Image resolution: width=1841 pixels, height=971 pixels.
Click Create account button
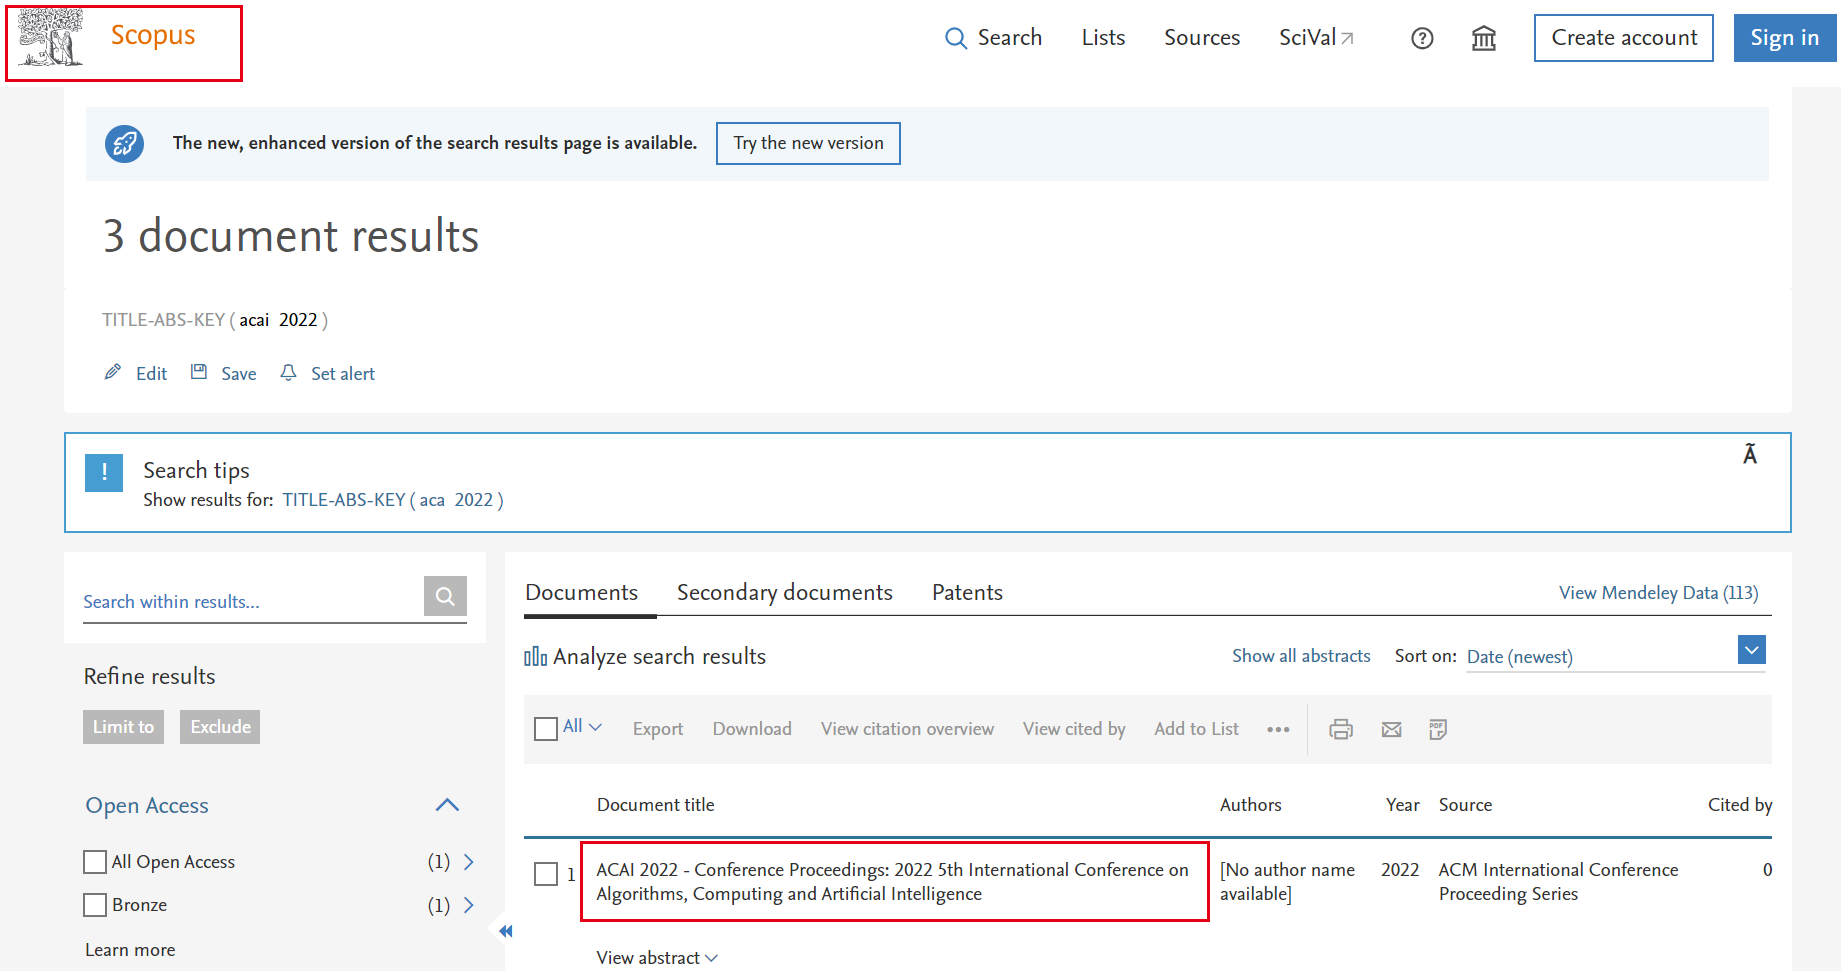click(x=1624, y=38)
